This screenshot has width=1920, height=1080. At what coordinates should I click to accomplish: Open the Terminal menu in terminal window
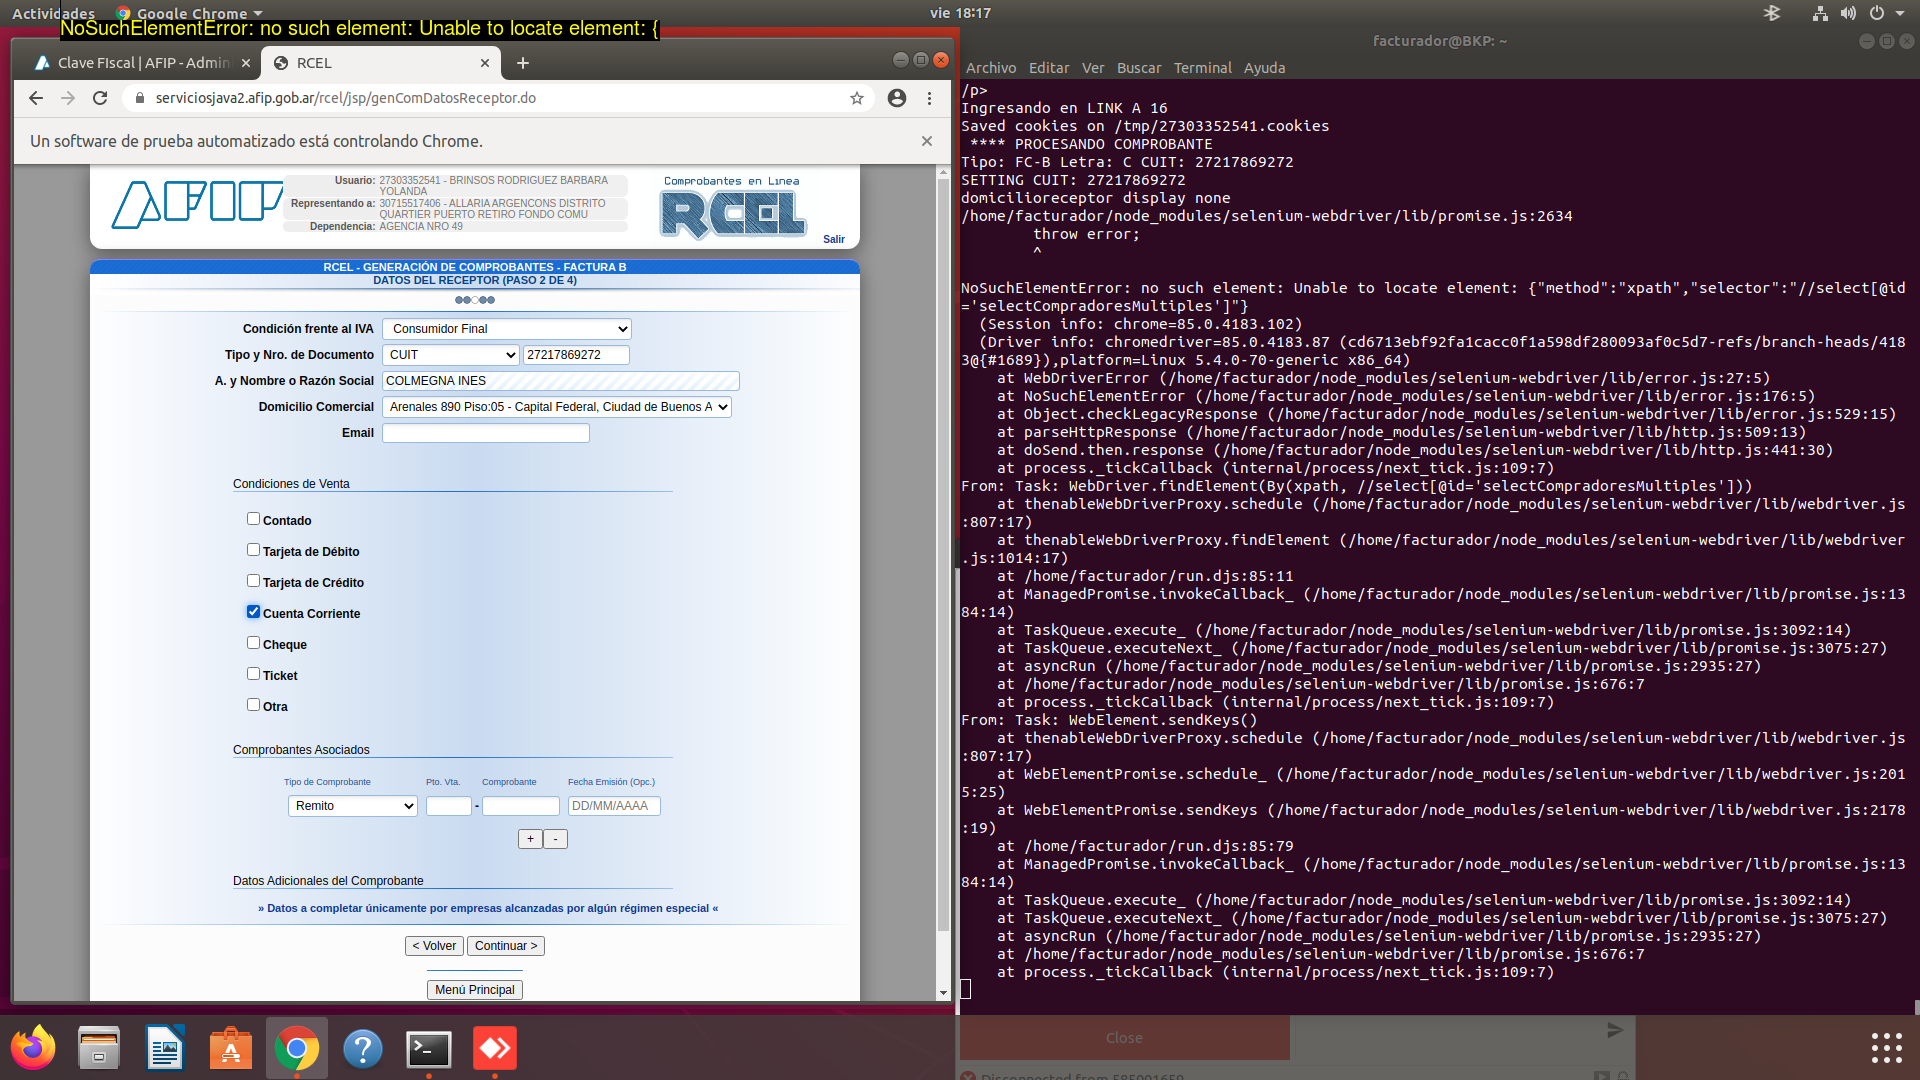(1202, 68)
